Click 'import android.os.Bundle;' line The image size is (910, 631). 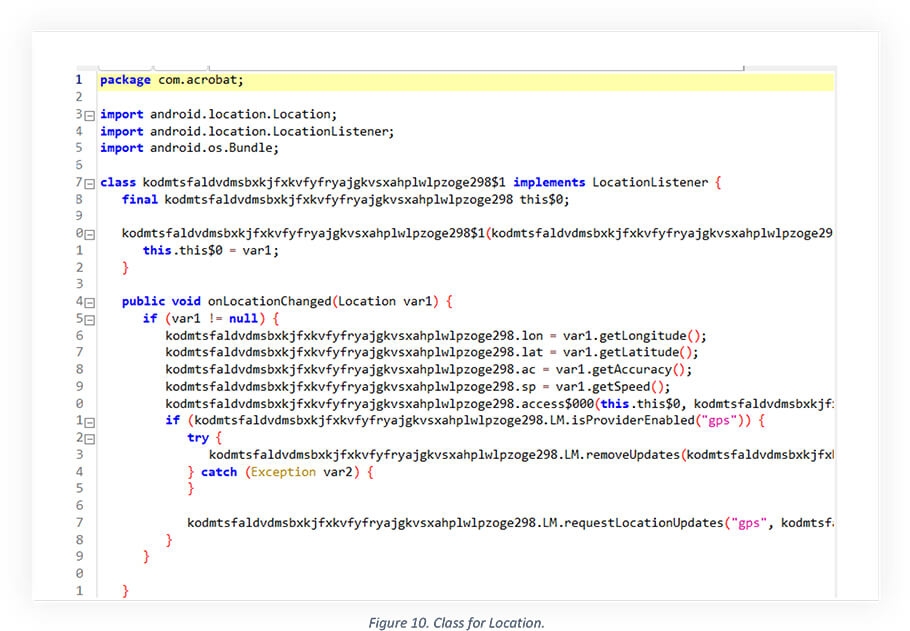(189, 148)
